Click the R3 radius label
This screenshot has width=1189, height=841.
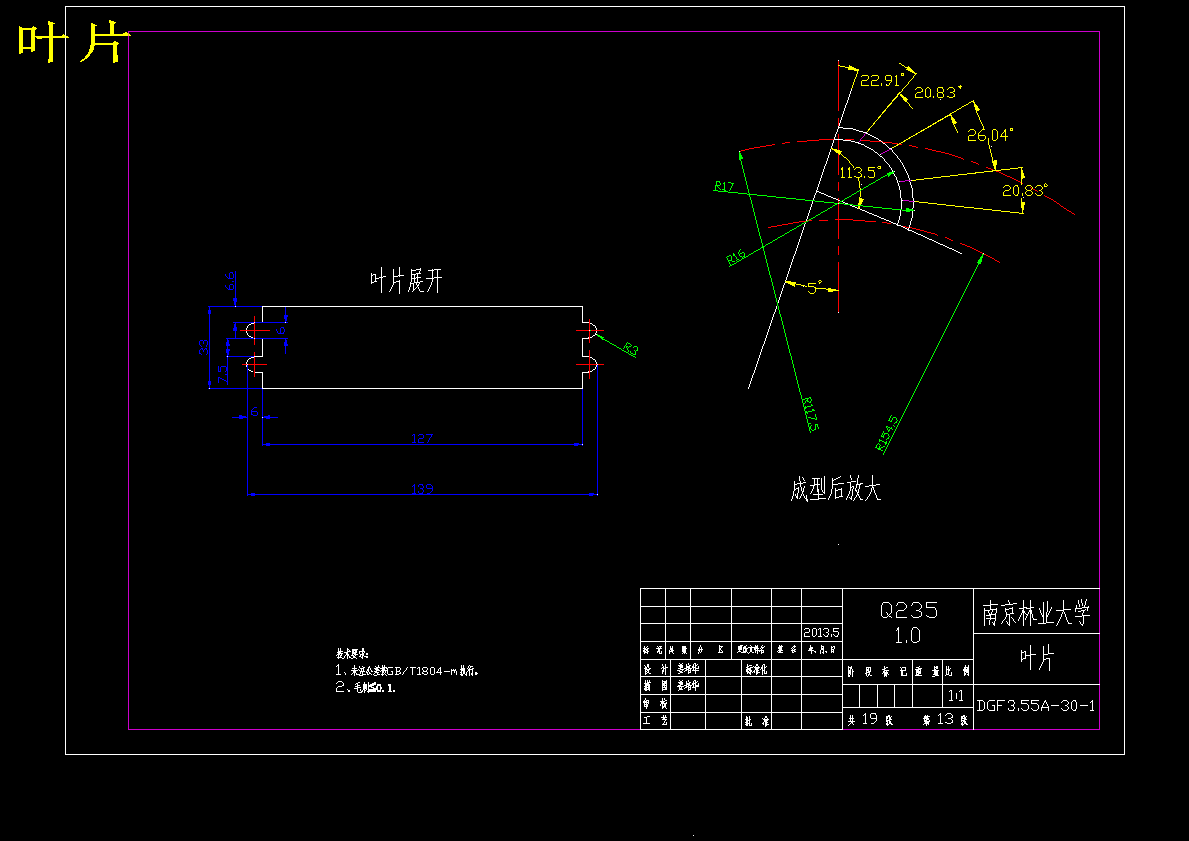pos(631,349)
